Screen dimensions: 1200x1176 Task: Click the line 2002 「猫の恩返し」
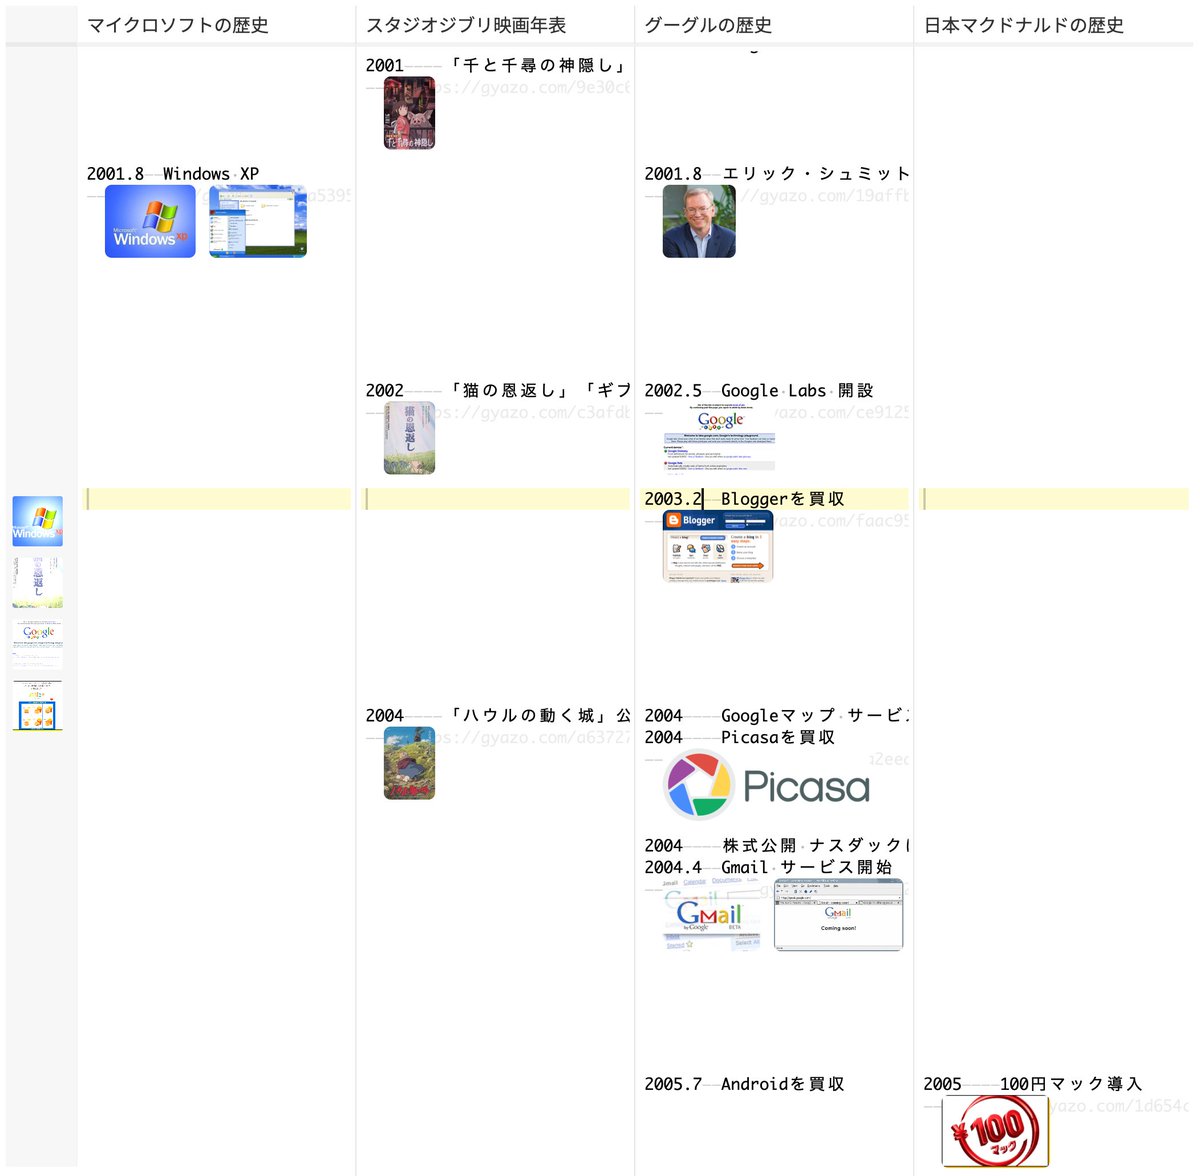(x=497, y=390)
